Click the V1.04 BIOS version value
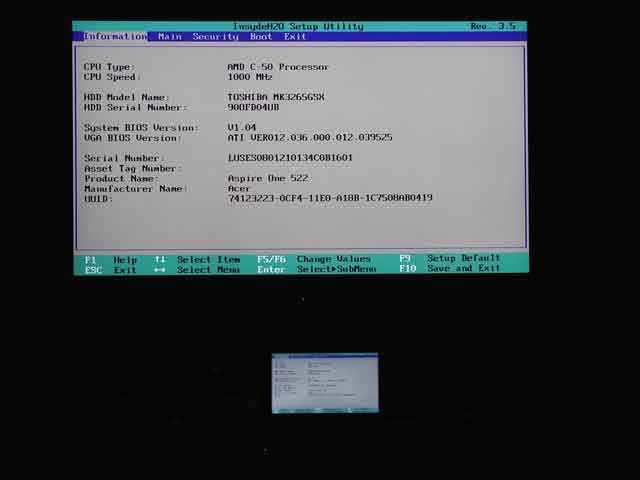Screen dimensions: 640x480 [242, 128]
